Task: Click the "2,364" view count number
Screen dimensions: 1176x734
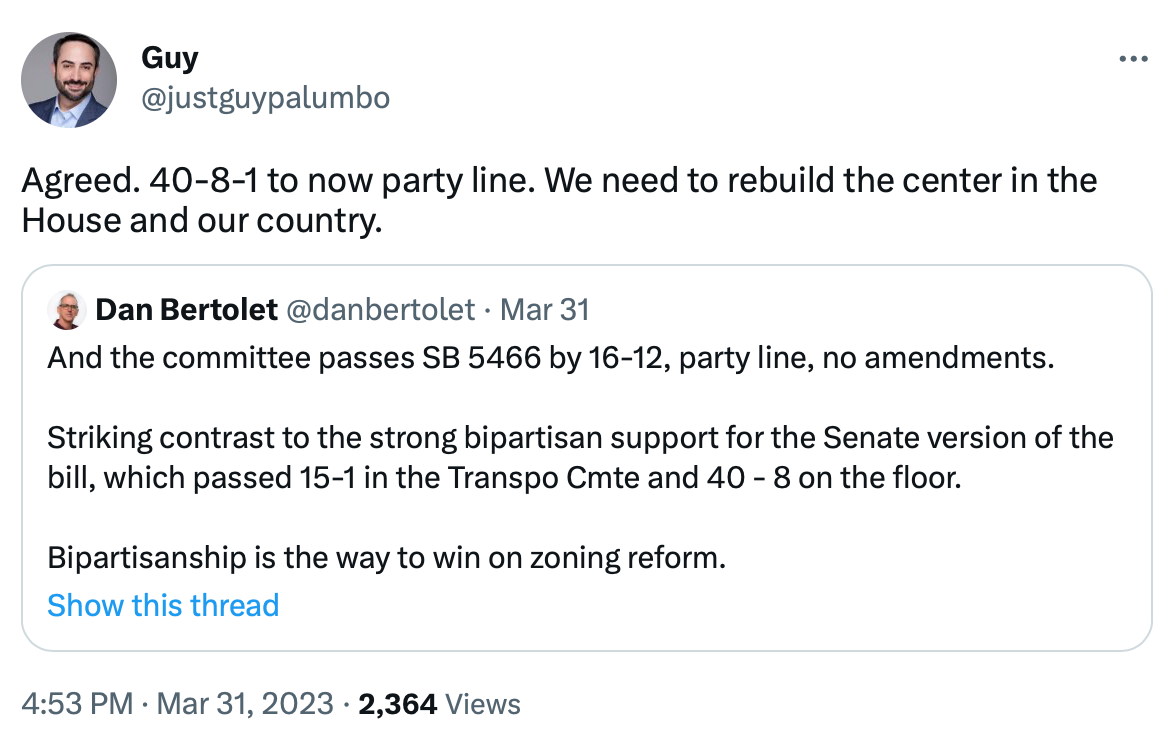Action: [x=397, y=704]
